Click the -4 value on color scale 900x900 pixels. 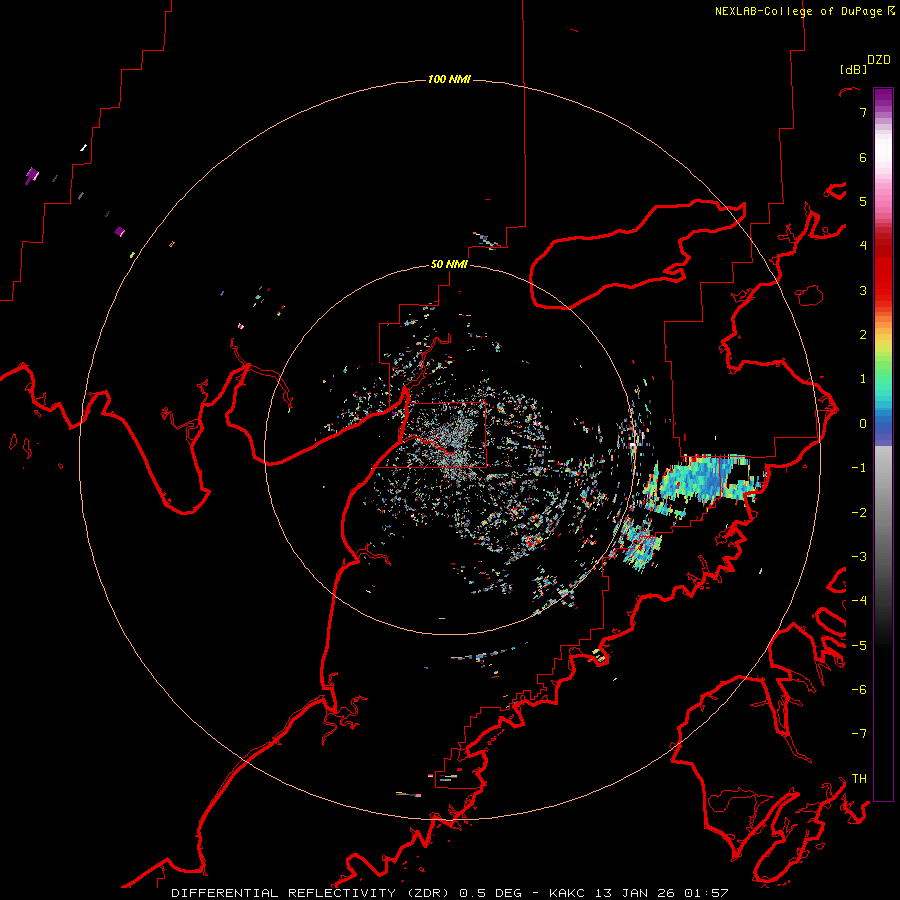tap(859, 601)
